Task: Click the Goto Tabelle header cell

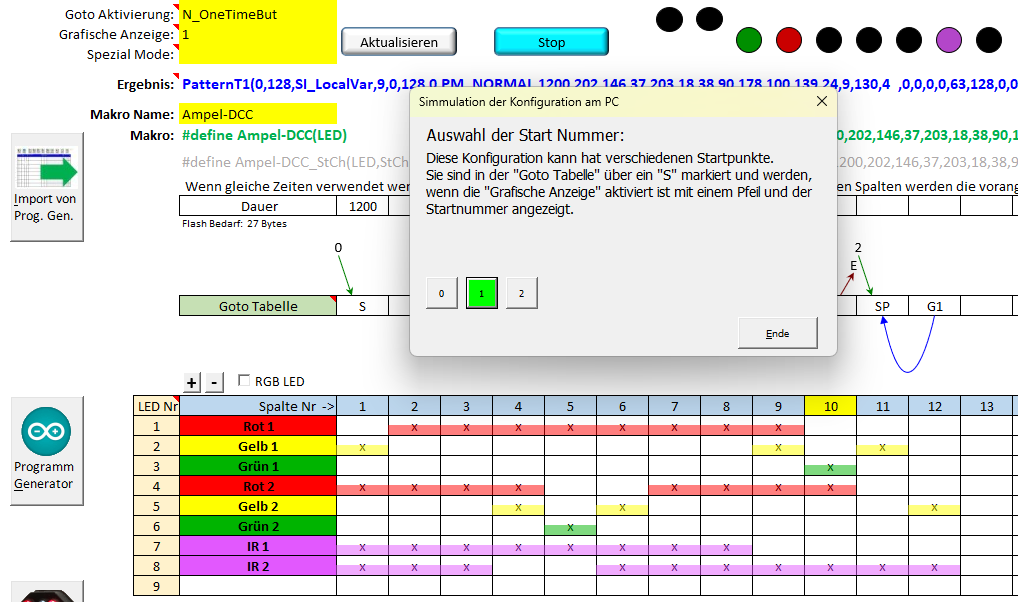Action: point(258,306)
